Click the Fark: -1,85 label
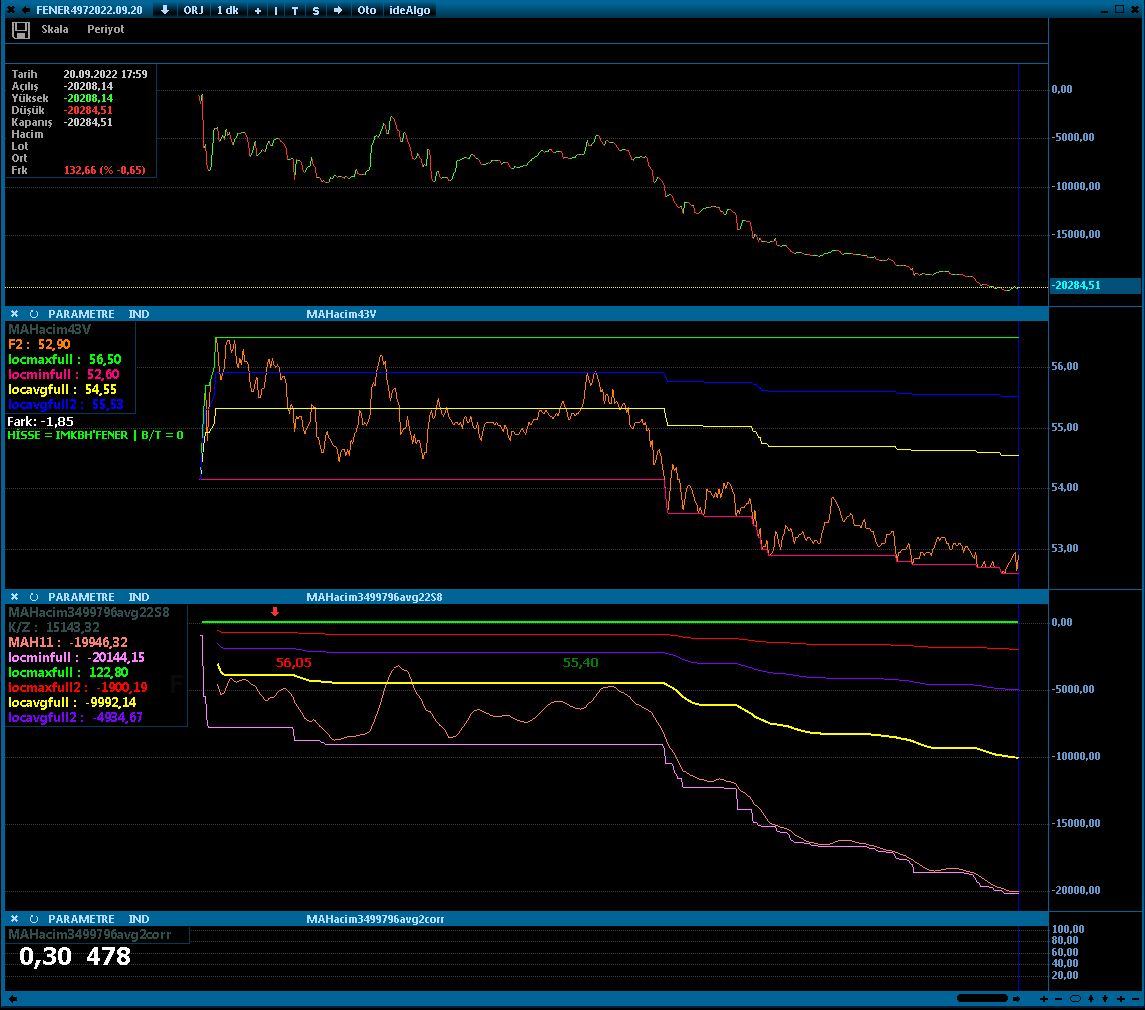 click(x=40, y=421)
